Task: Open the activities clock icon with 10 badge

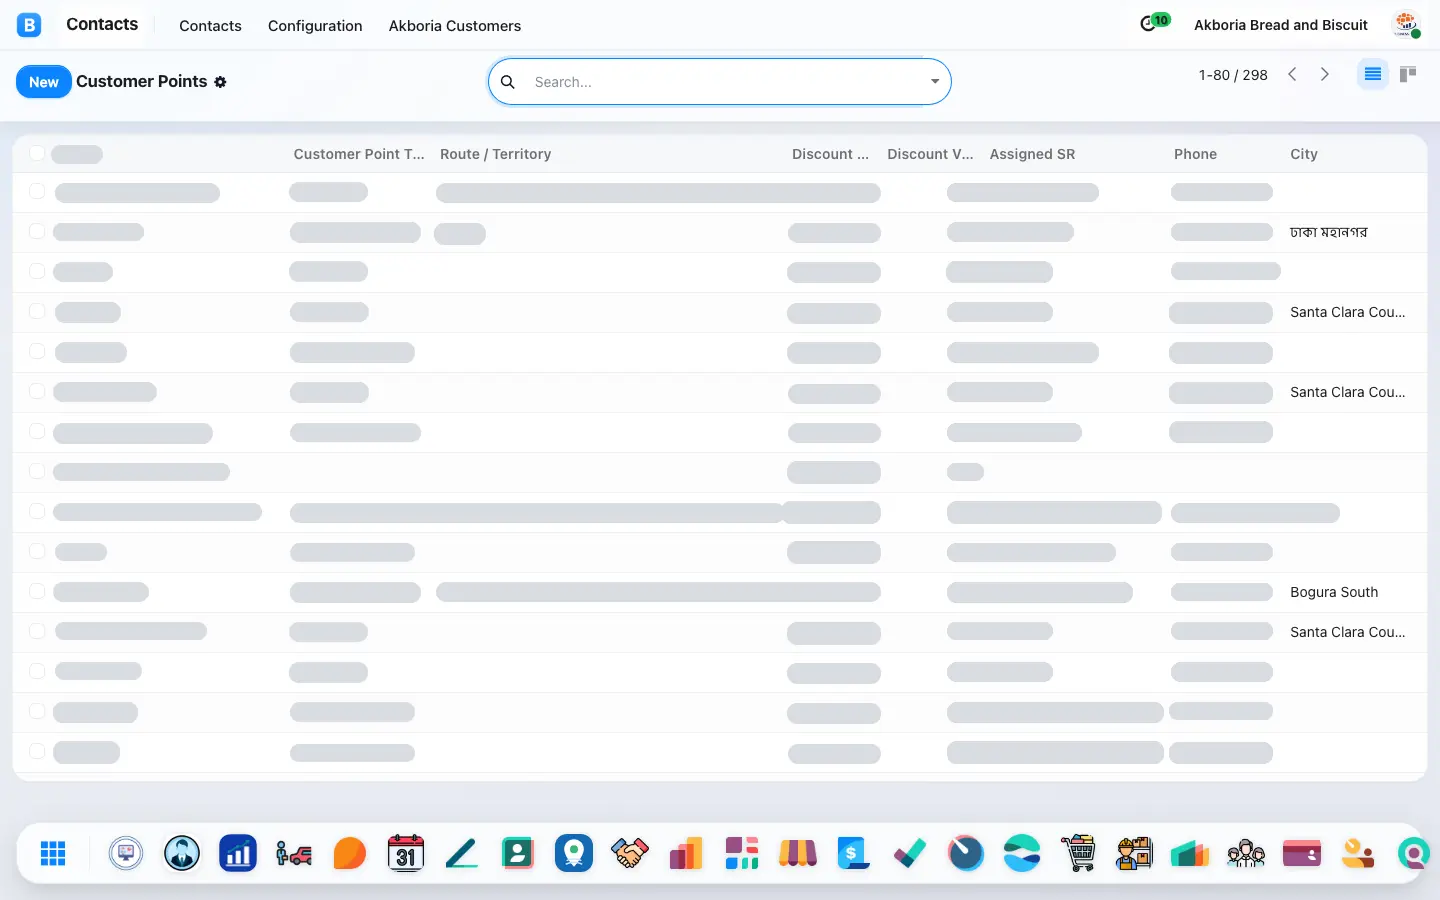Action: coord(1154,23)
